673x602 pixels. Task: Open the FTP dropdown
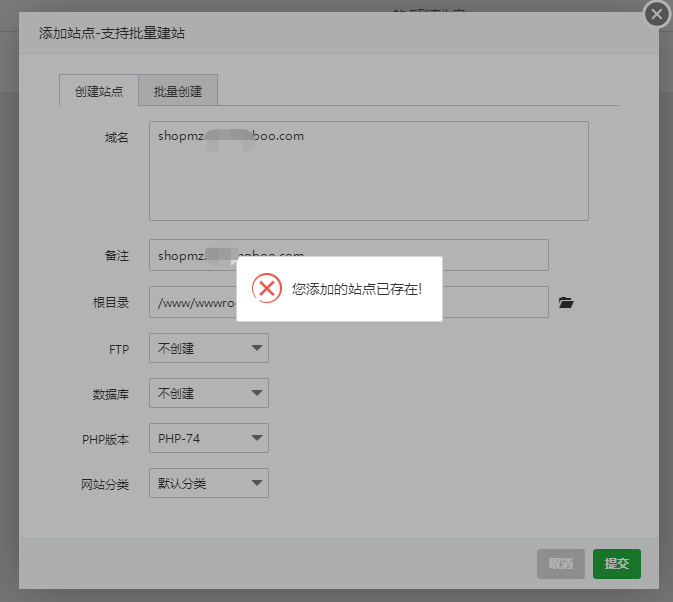coord(209,348)
